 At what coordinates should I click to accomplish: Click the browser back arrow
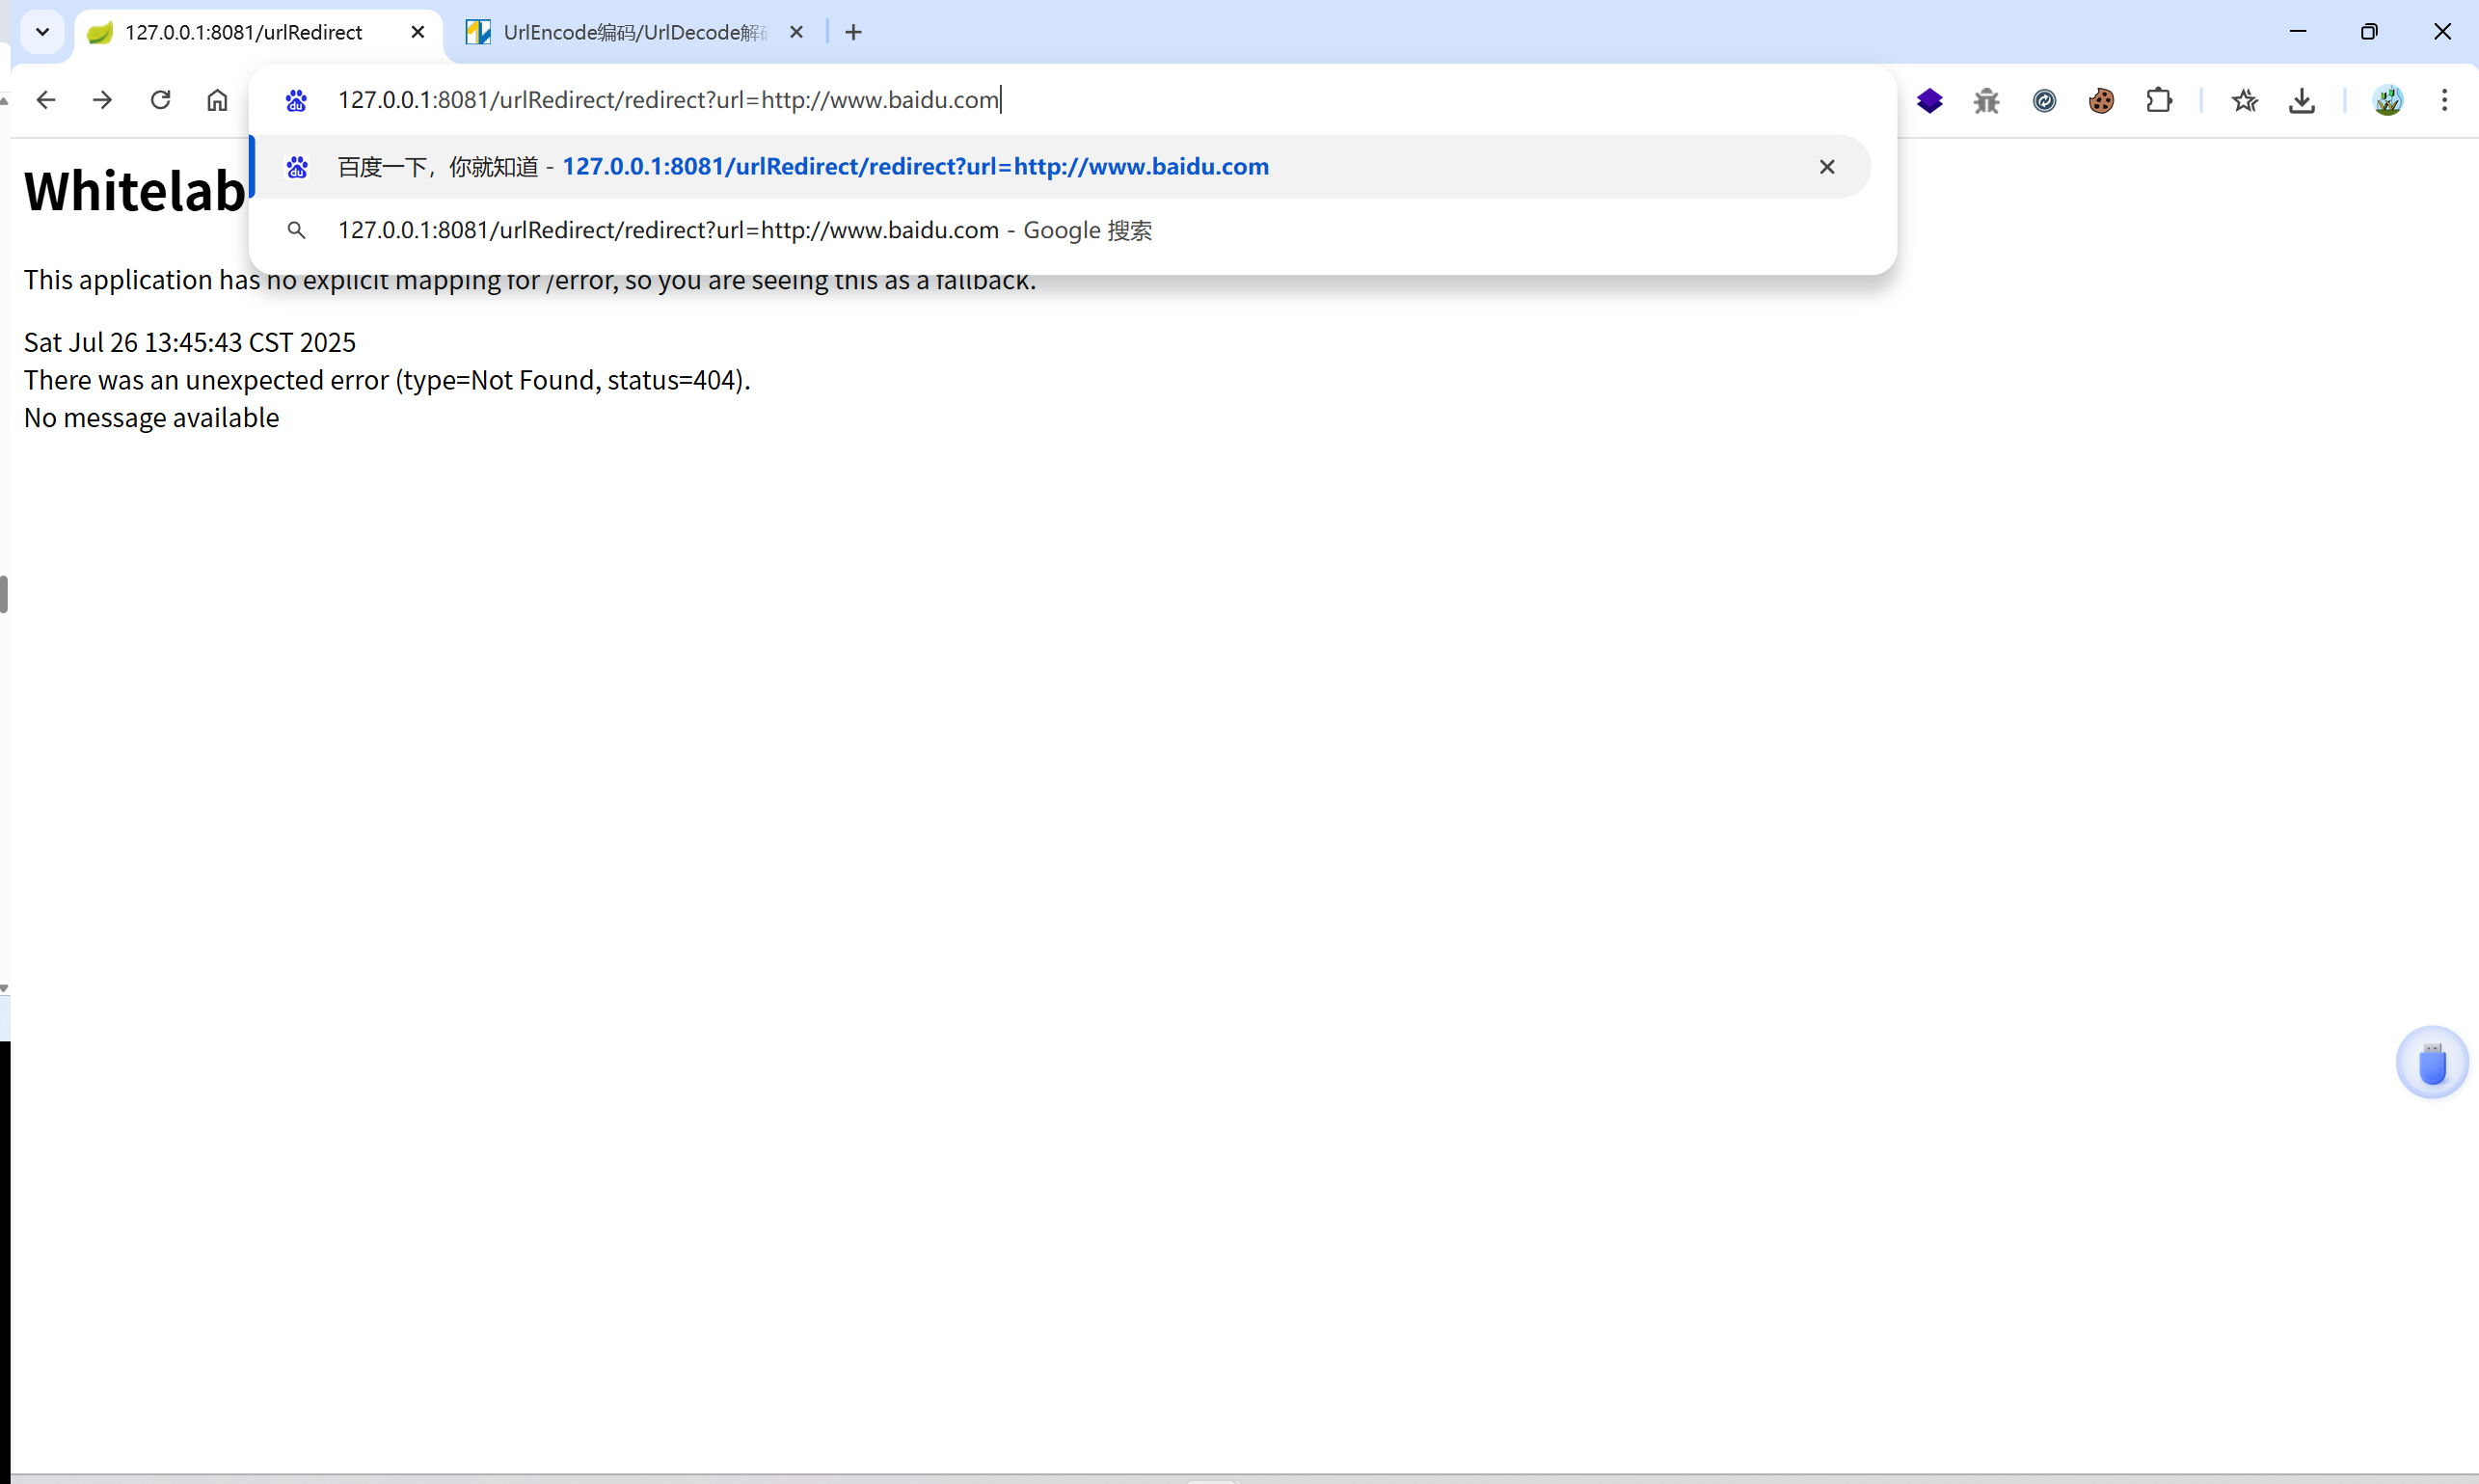[x=46, y=100]
